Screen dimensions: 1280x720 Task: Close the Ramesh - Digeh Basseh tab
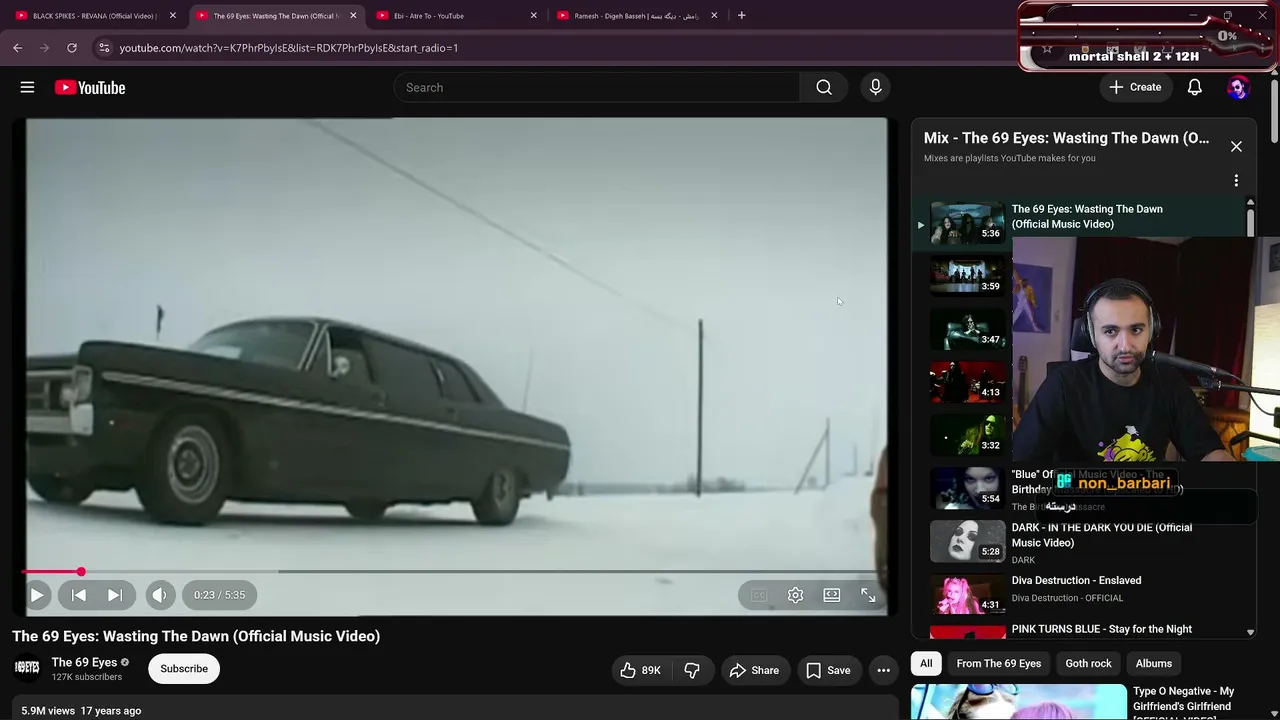click(x=714, y=16)
